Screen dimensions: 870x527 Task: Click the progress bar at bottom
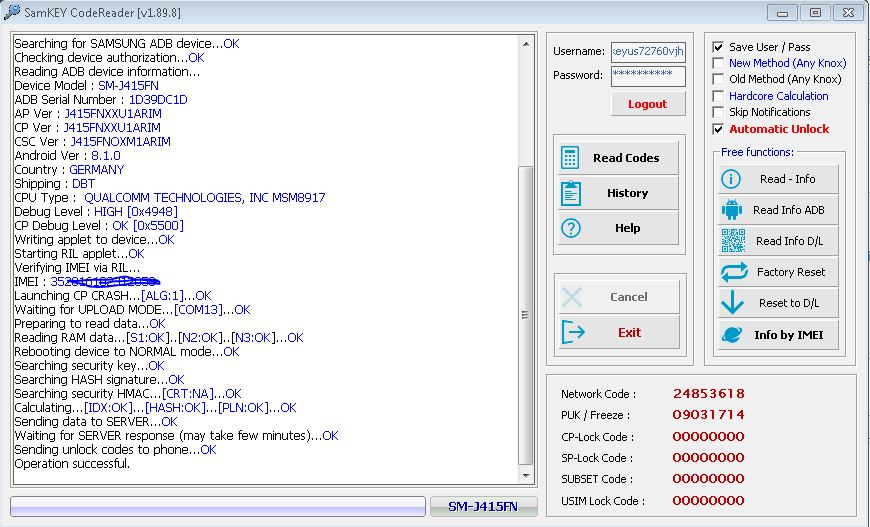tap(218, 506)
